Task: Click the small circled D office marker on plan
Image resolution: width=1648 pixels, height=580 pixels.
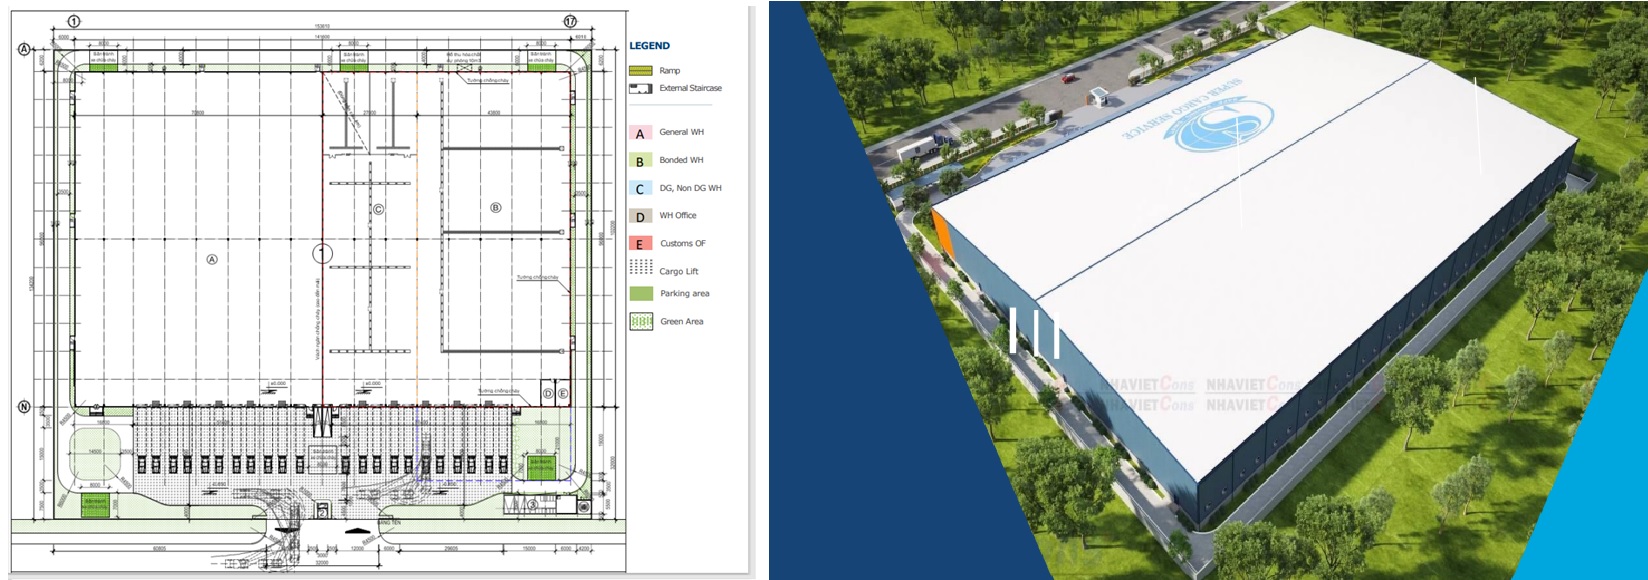Action: pos(548,394)
